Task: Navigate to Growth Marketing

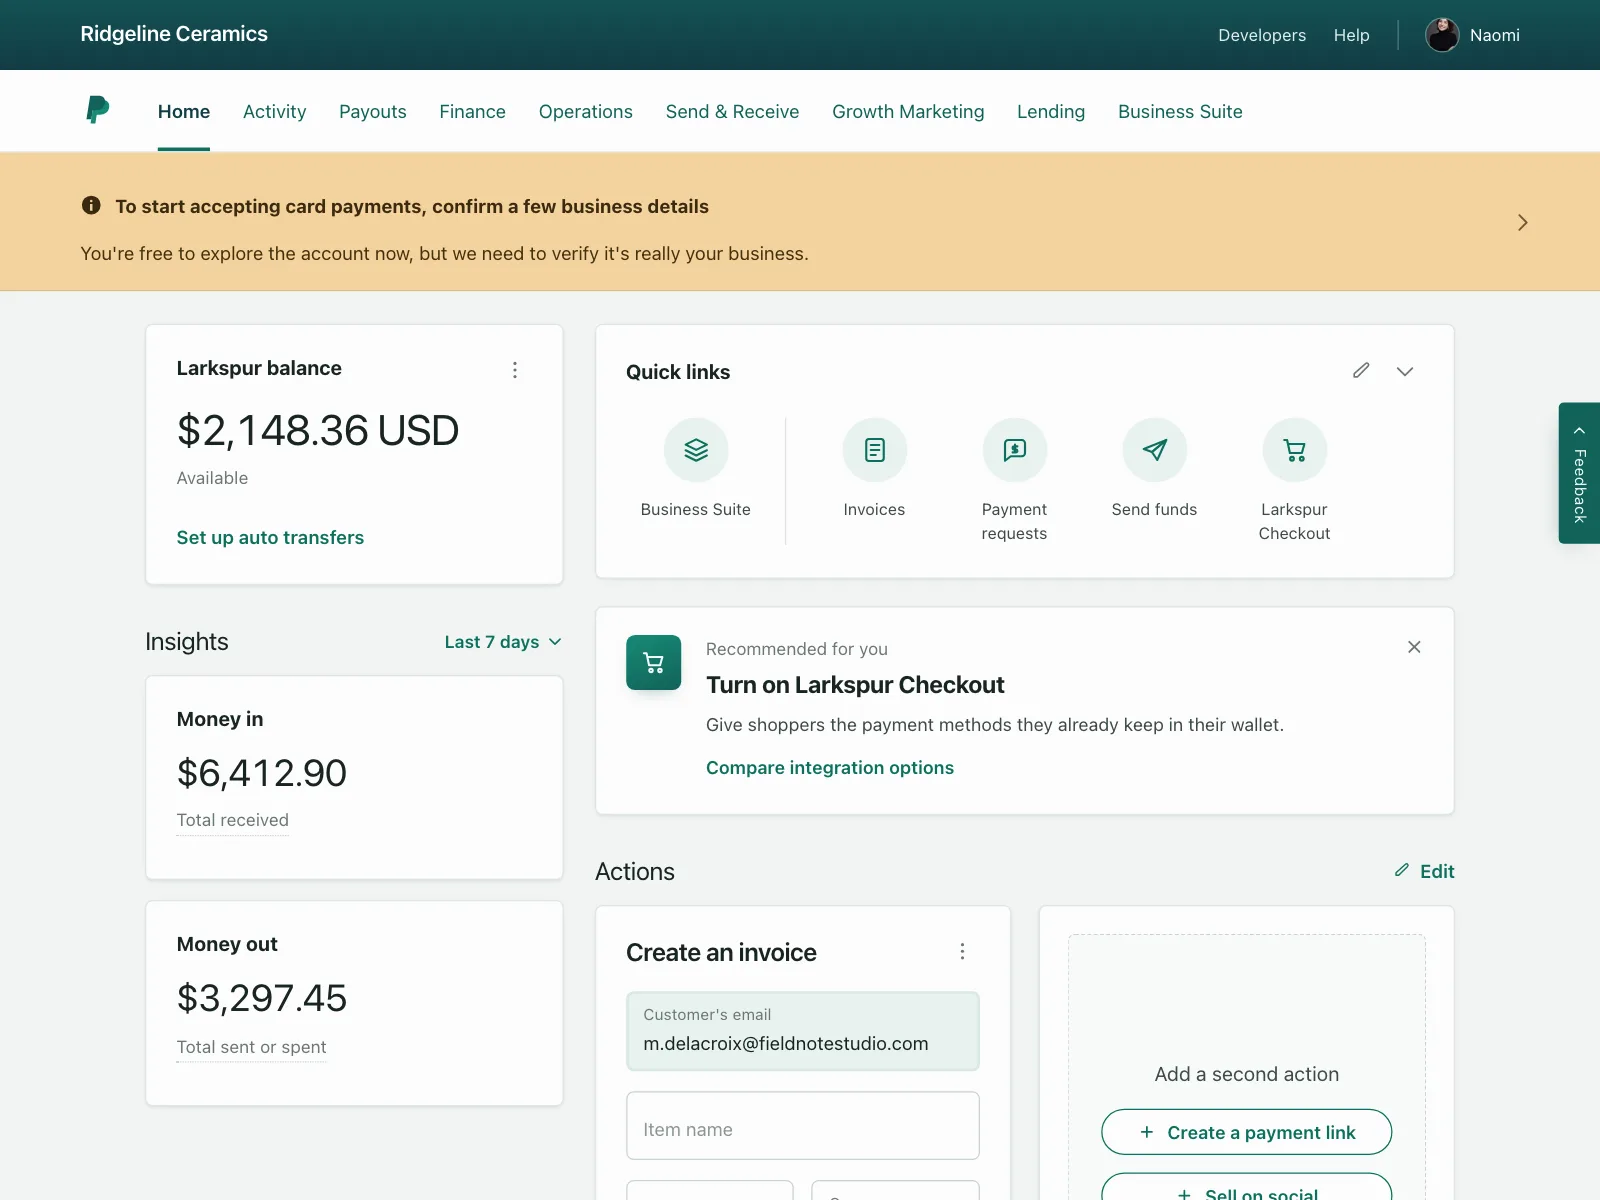Action: click(908, 112)
